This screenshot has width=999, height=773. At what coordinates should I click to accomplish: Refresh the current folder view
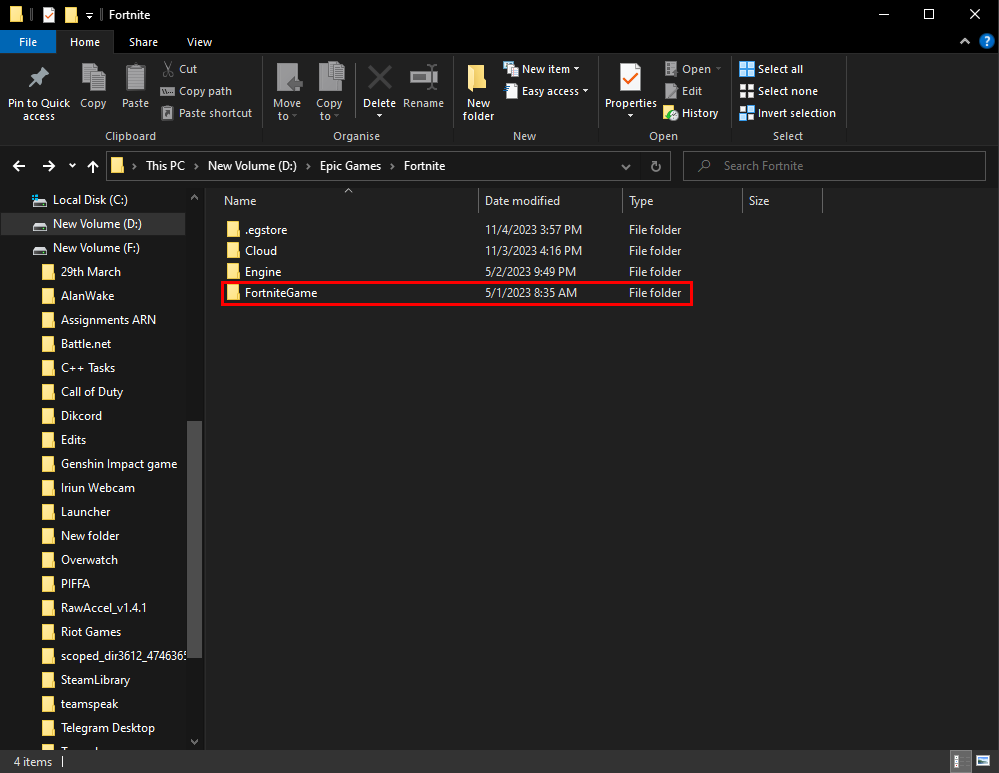coord(656,166)
